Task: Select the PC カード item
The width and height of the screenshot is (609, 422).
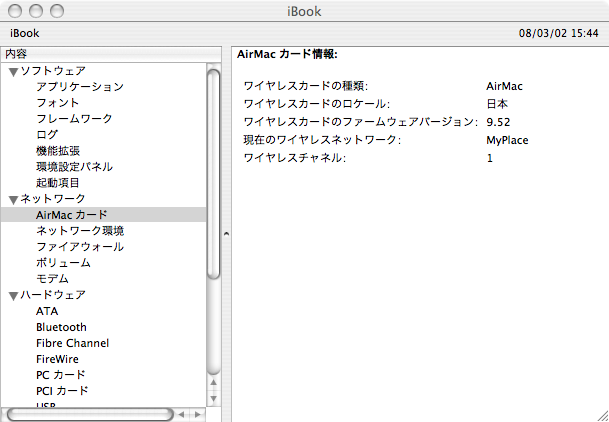Action: click(60, 375)
